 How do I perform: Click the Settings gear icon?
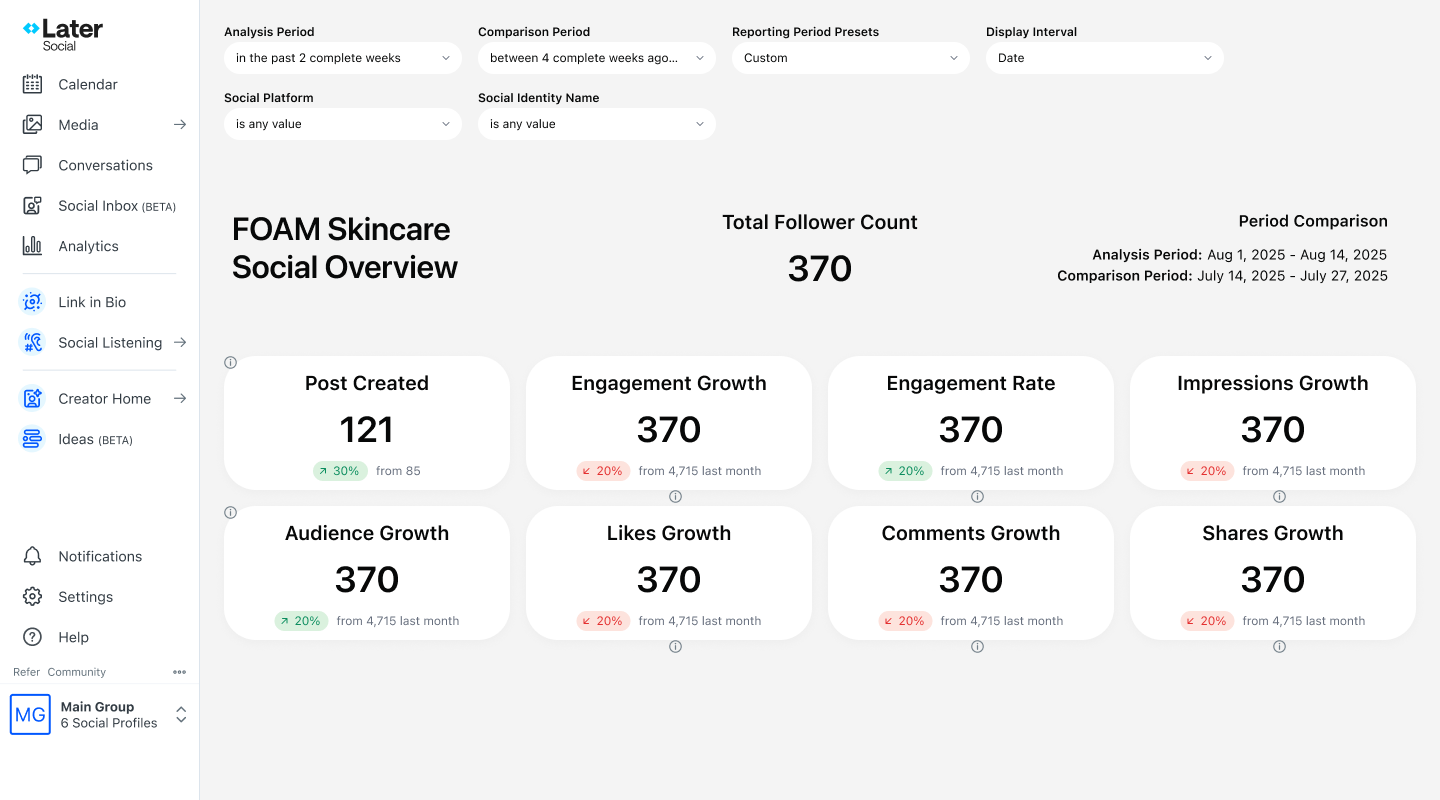click(32, 597)
